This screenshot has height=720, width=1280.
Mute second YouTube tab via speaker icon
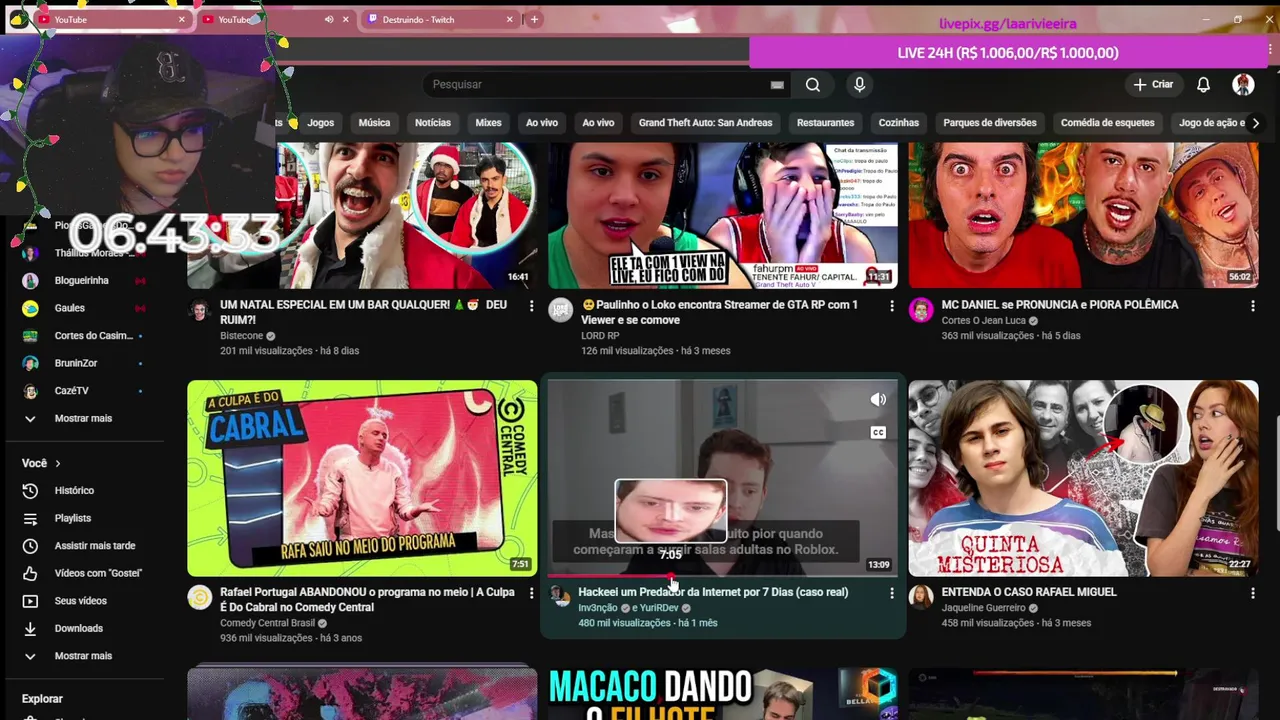329,19
